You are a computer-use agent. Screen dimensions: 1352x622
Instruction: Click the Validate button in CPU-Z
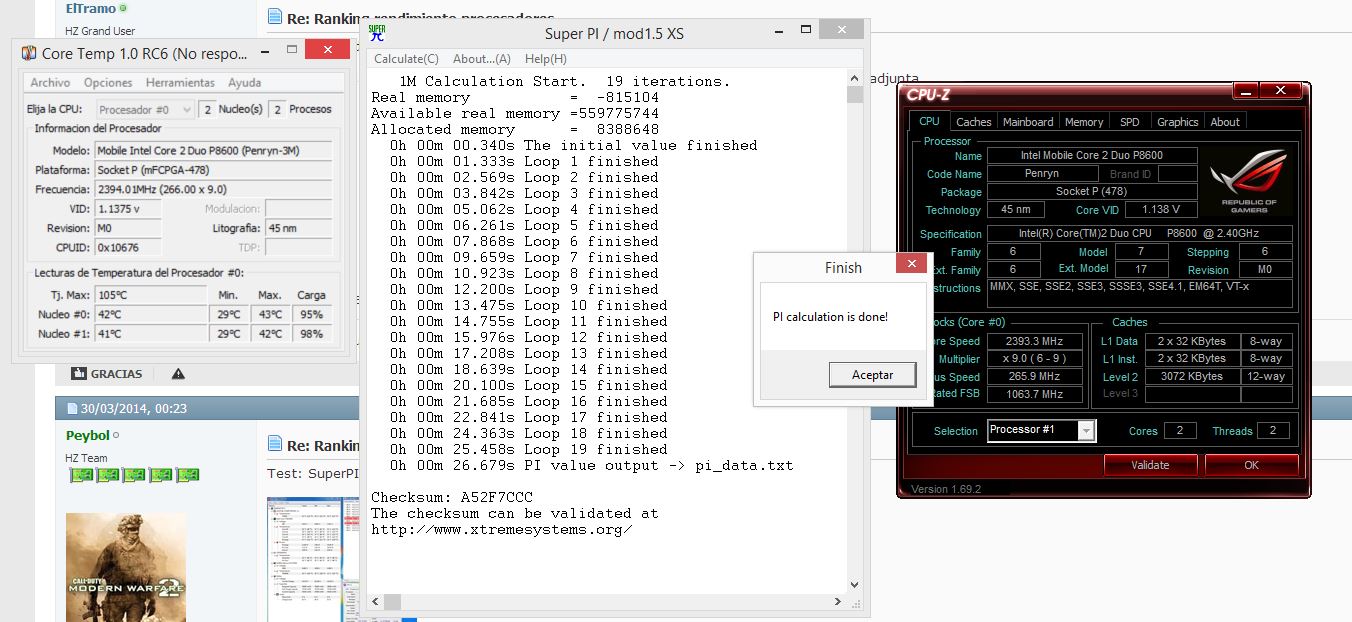(x=1150, y=465)
